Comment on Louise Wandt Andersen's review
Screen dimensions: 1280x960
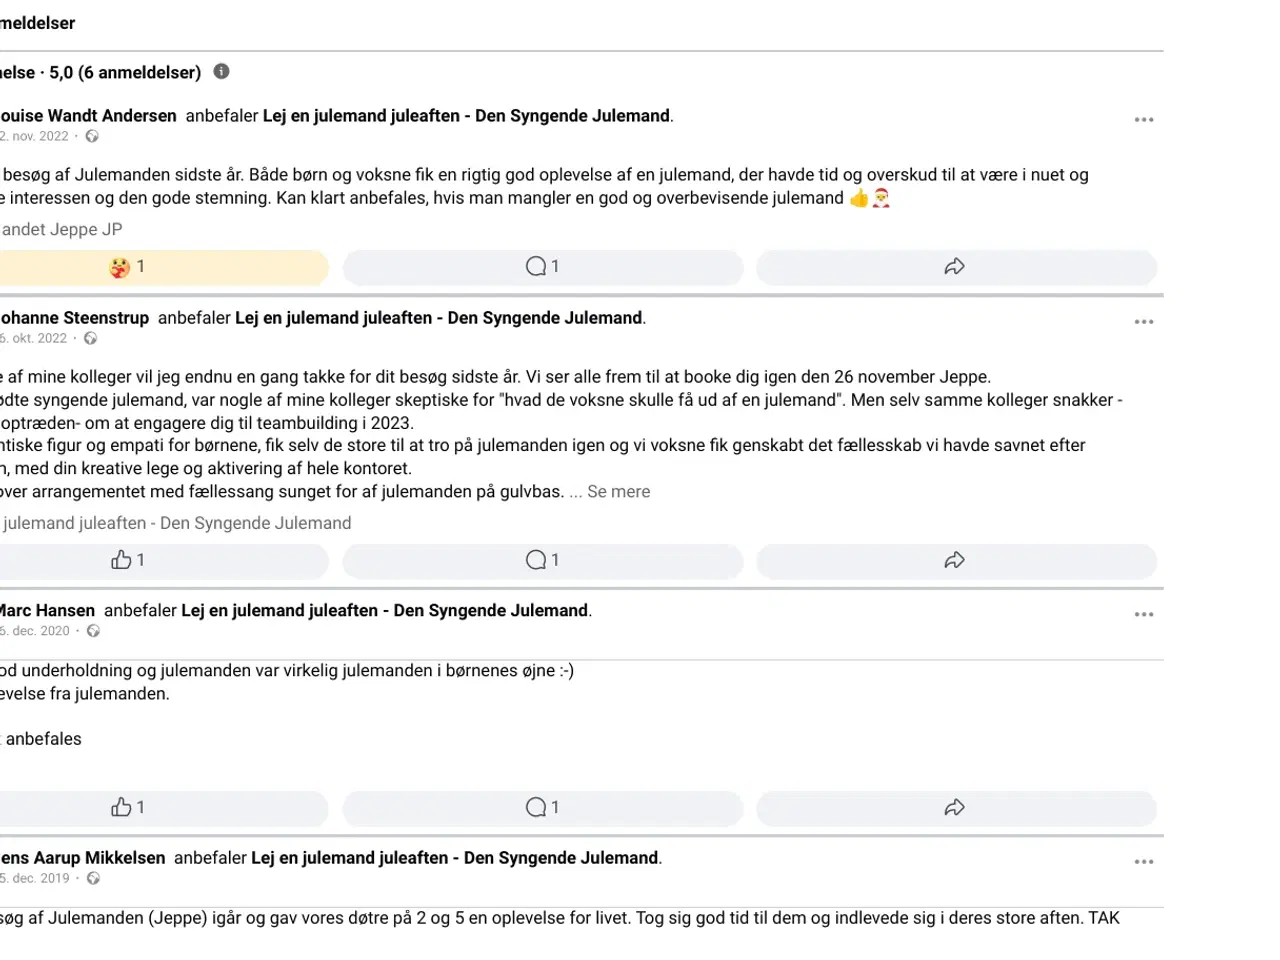[x=542, y=267]
